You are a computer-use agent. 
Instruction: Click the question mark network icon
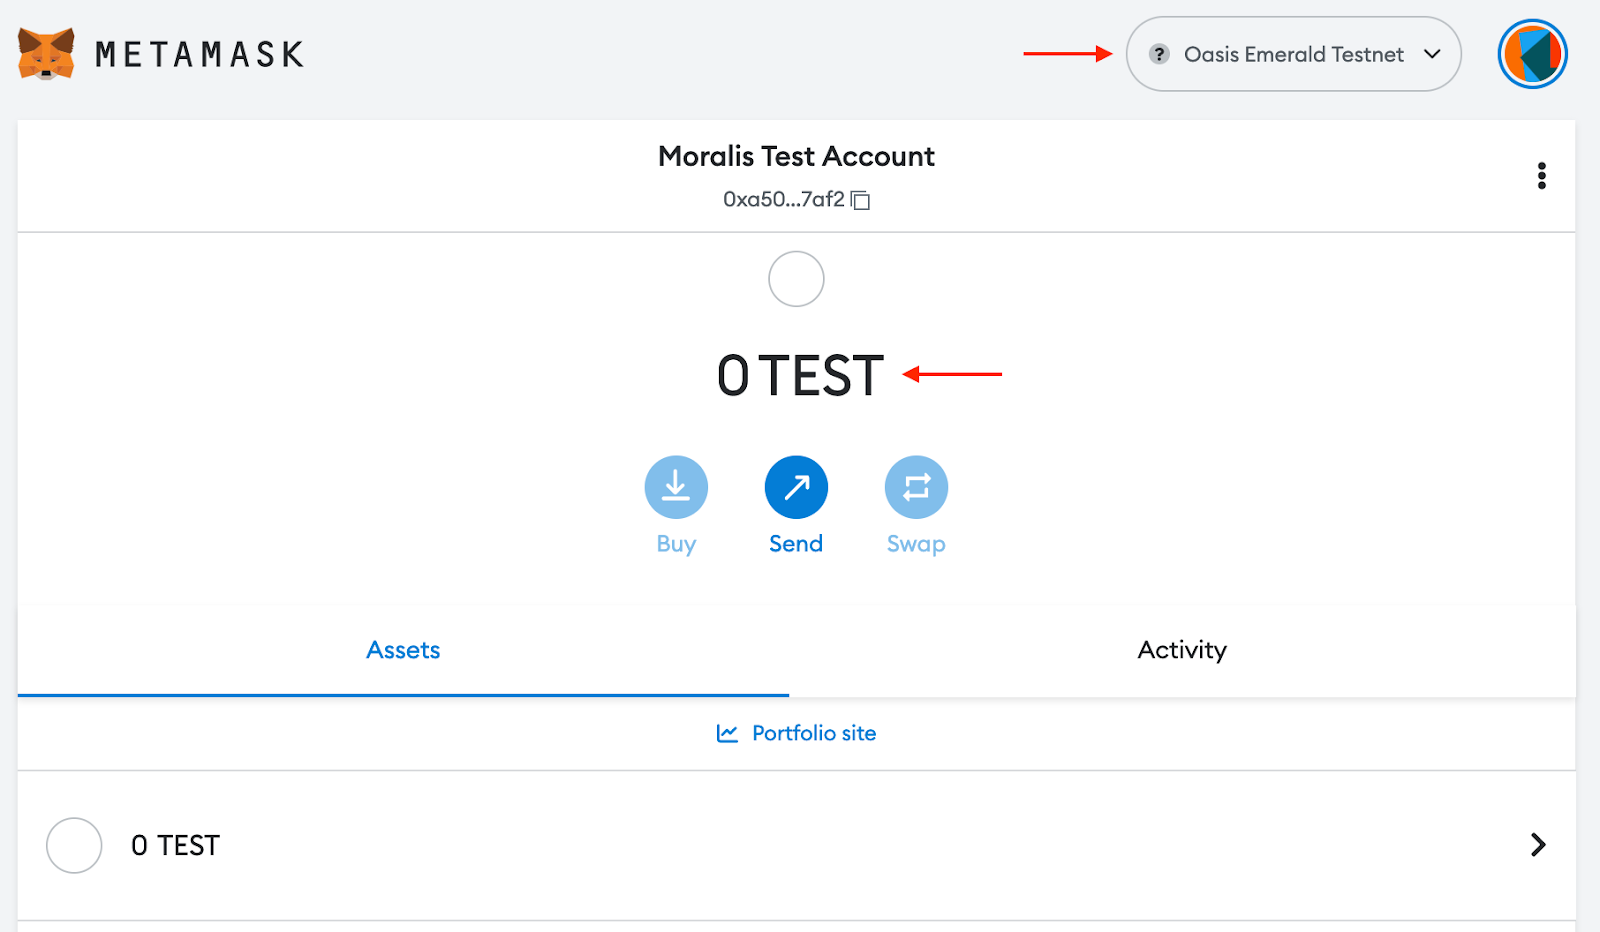pos(1159,54)
